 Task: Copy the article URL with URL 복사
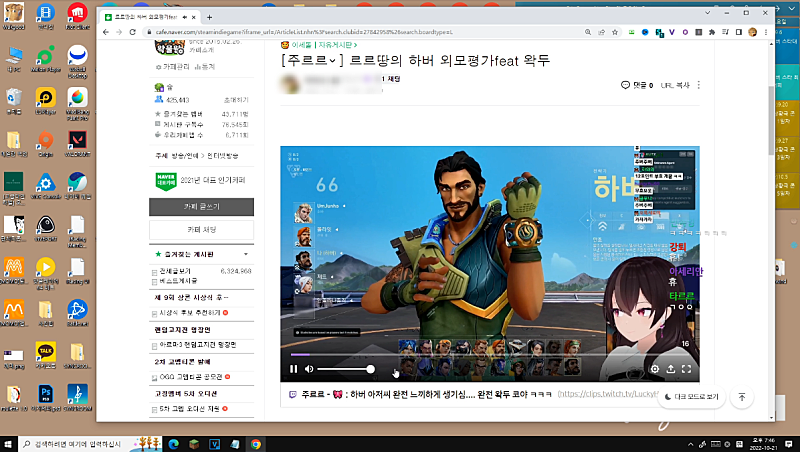[x=675, y=85]
